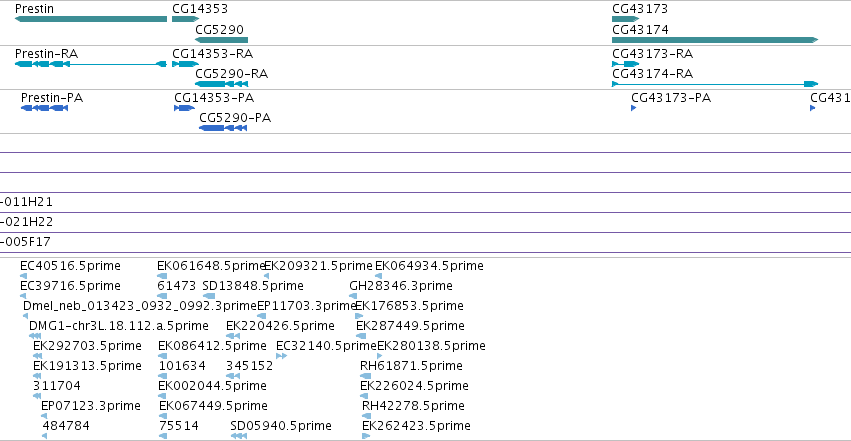Click the DMG1-chr3L.18.112.a.5prime arrows
Screen dimensions: 851x441
point(35,336)
